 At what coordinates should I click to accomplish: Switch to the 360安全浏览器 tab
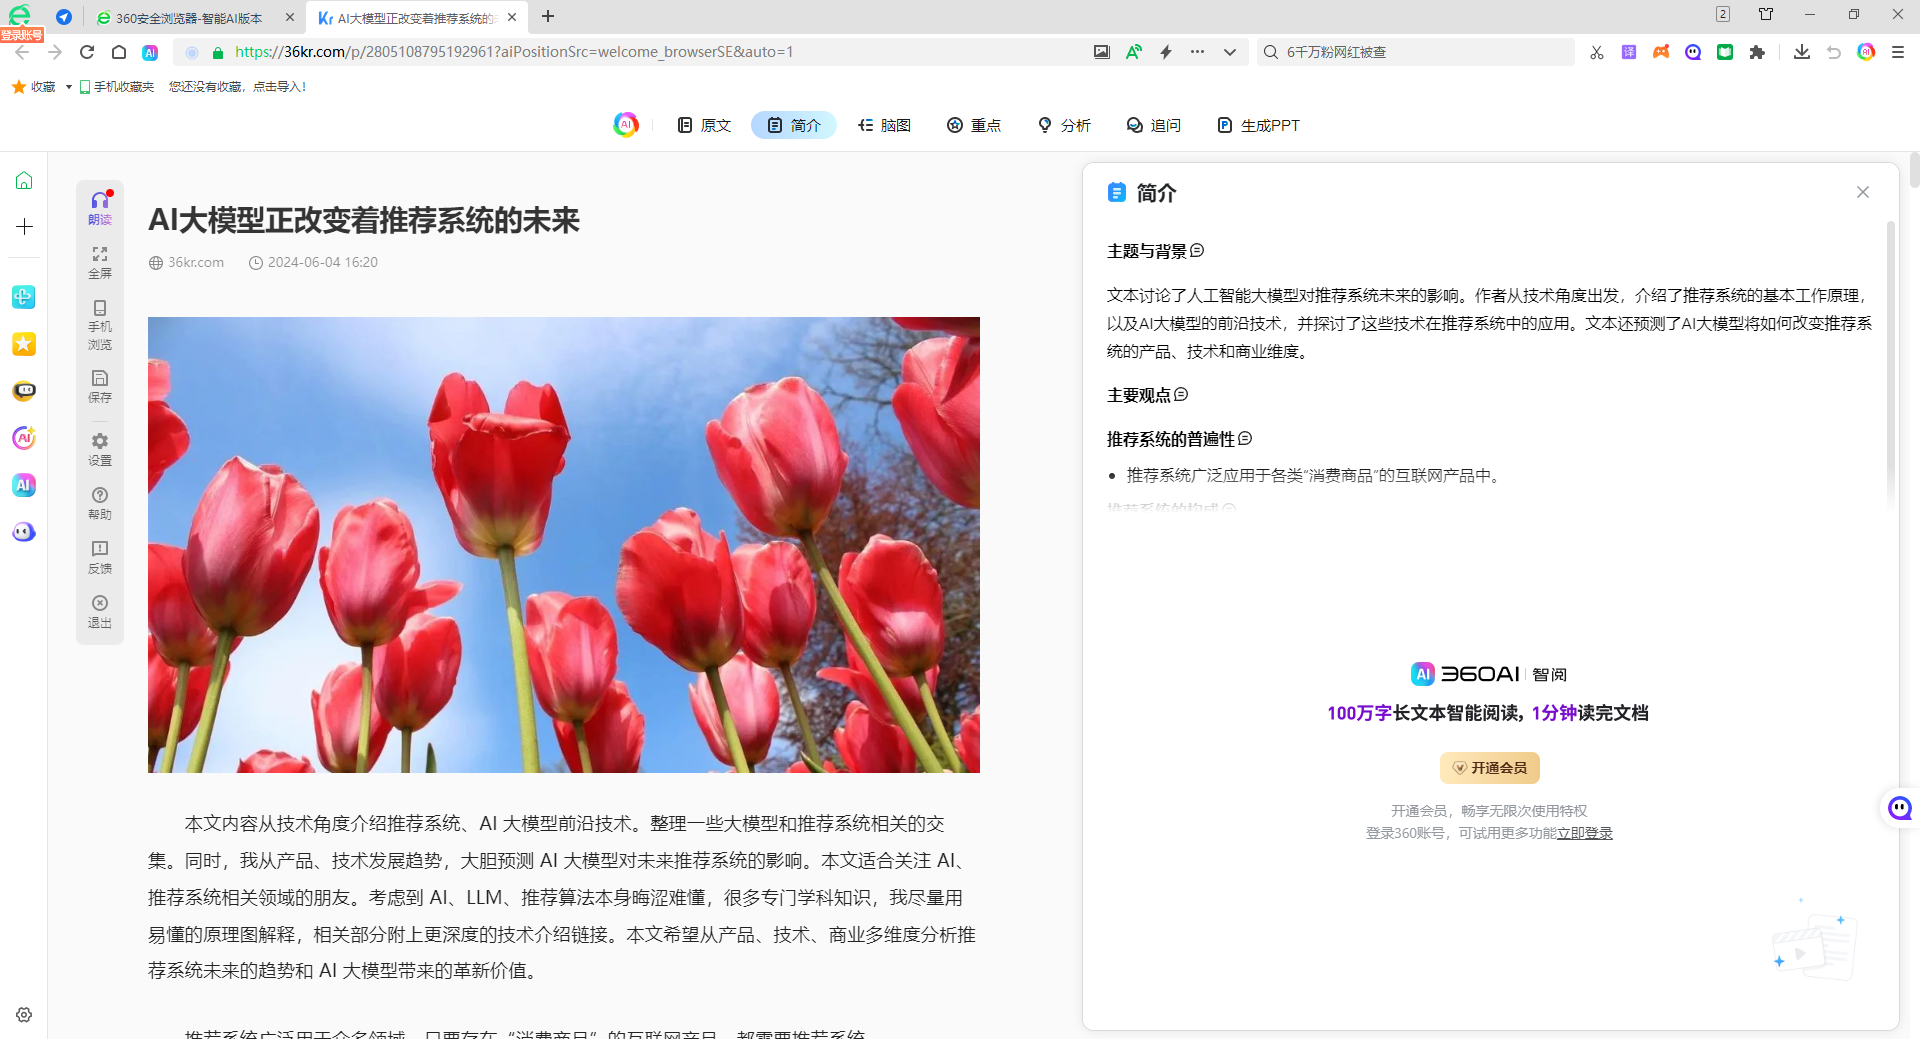[x=188, y=17]
